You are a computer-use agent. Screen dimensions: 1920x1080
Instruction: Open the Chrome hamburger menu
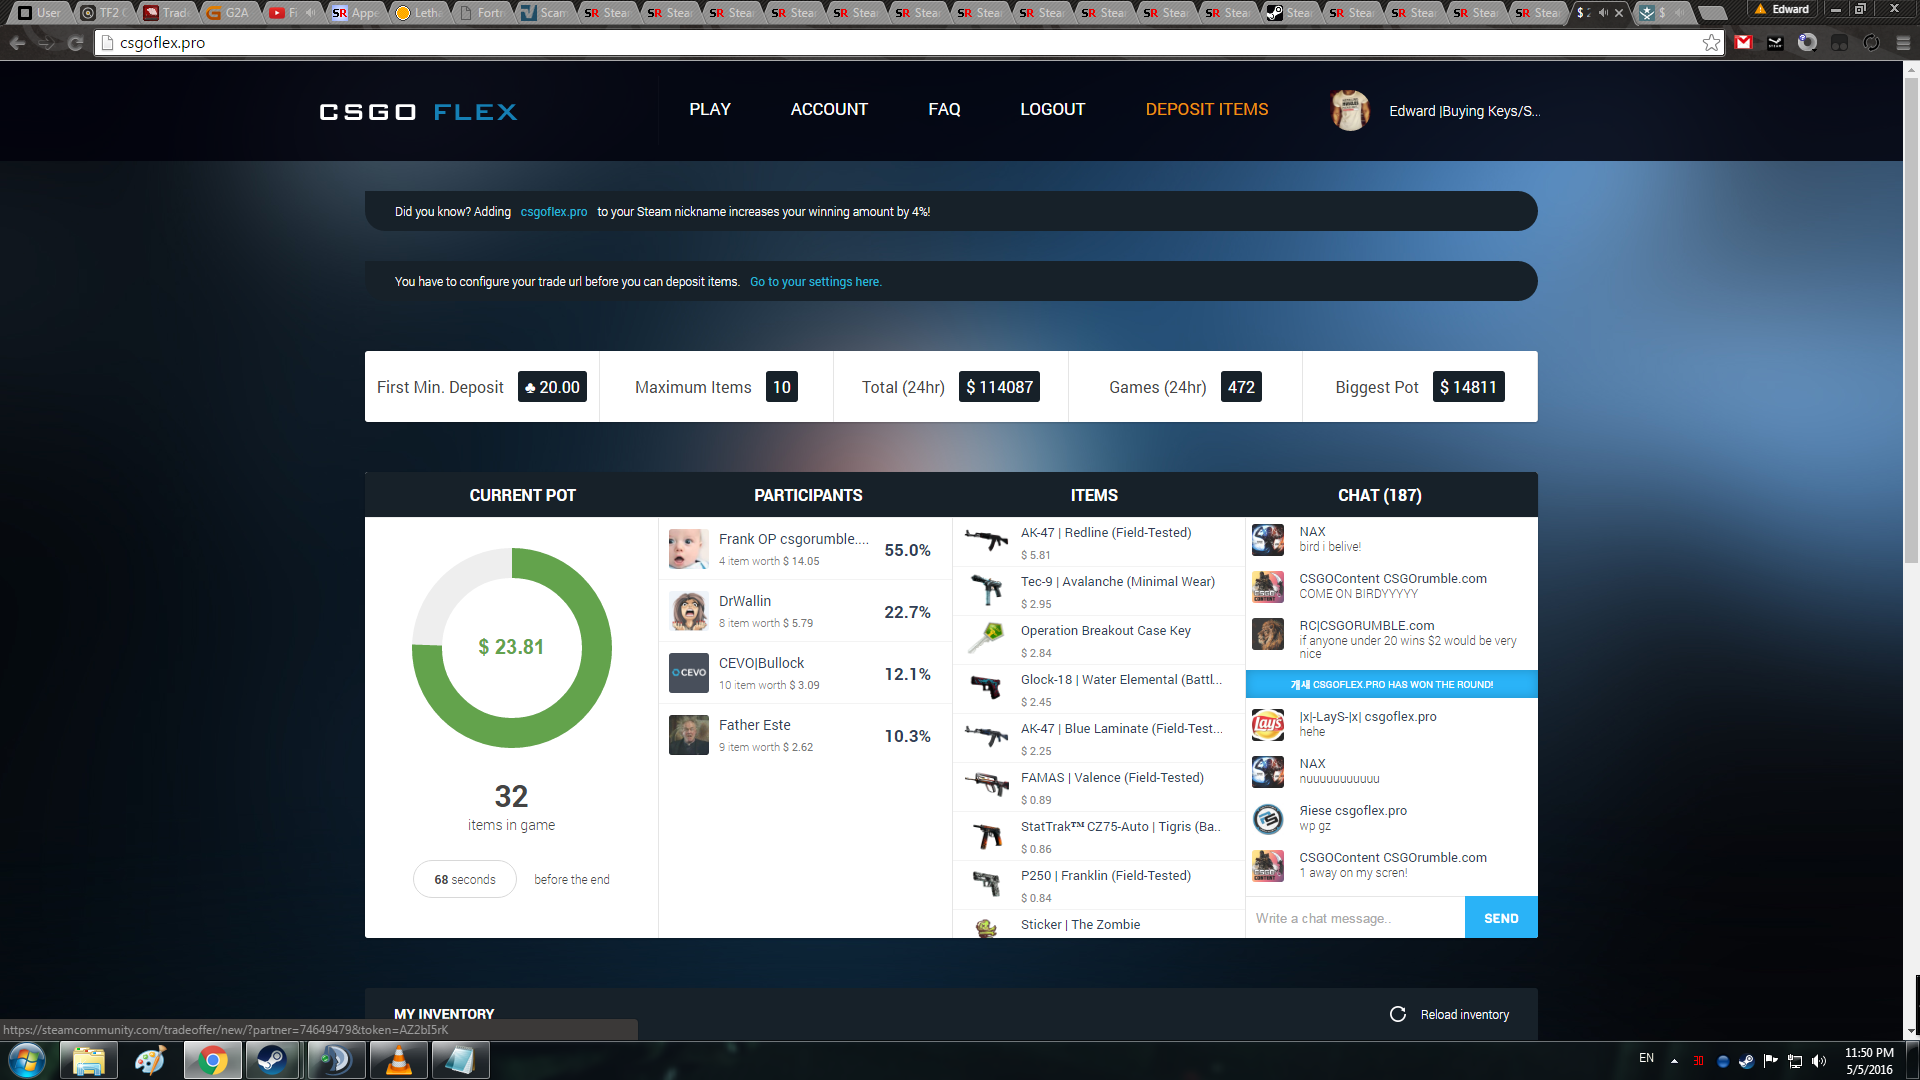[x=1903, y=43]
